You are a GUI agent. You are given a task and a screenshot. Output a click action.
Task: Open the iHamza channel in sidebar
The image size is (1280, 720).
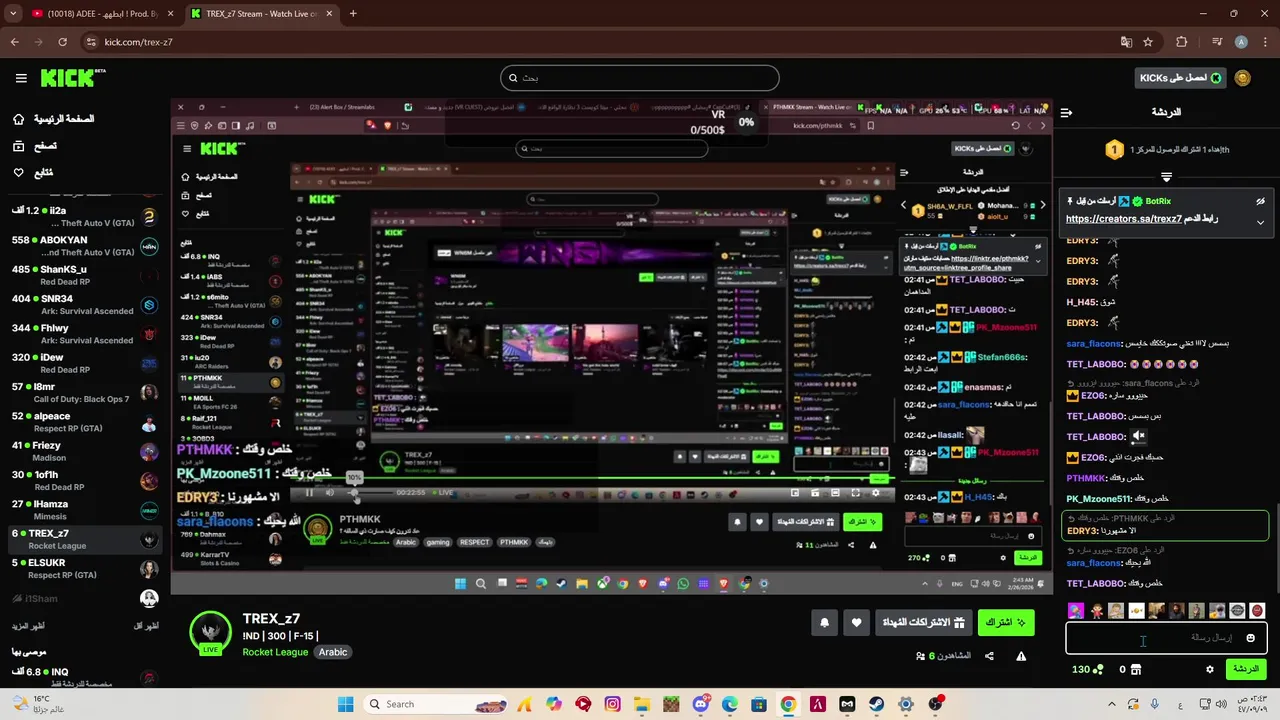[x=83, y=510]
